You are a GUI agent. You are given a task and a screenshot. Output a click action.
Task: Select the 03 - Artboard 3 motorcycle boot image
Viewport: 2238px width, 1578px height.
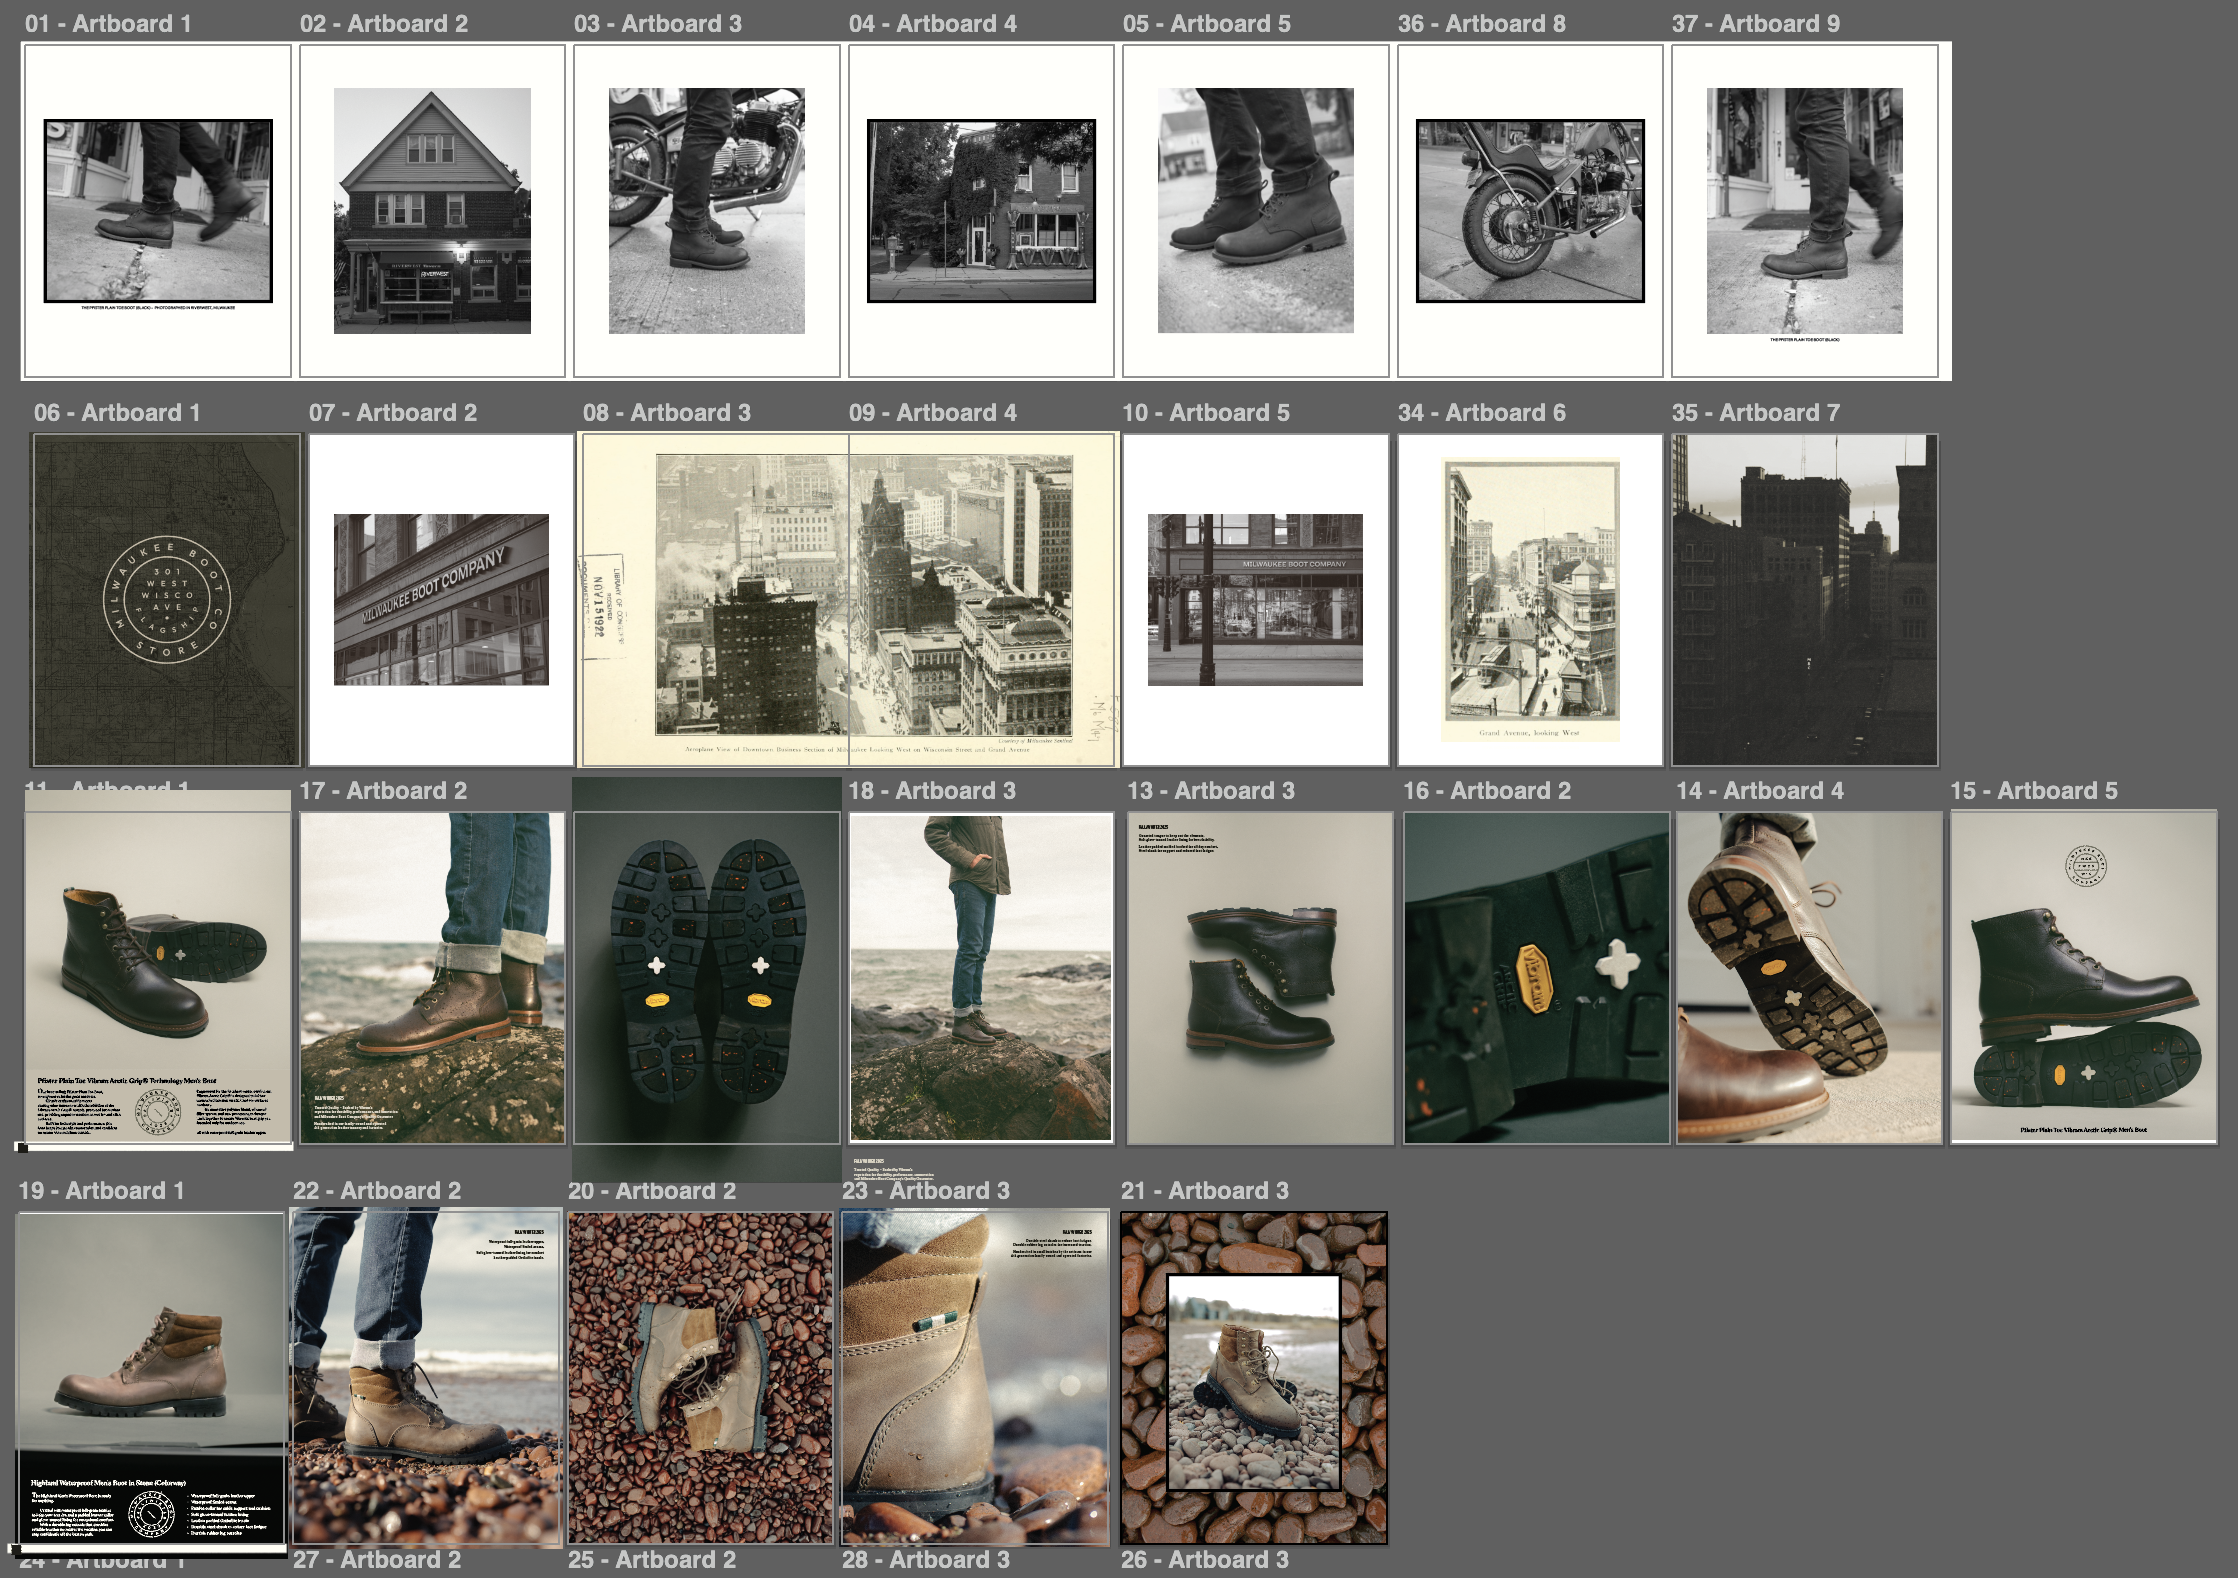pyautogui.click(x=707, y=210)
